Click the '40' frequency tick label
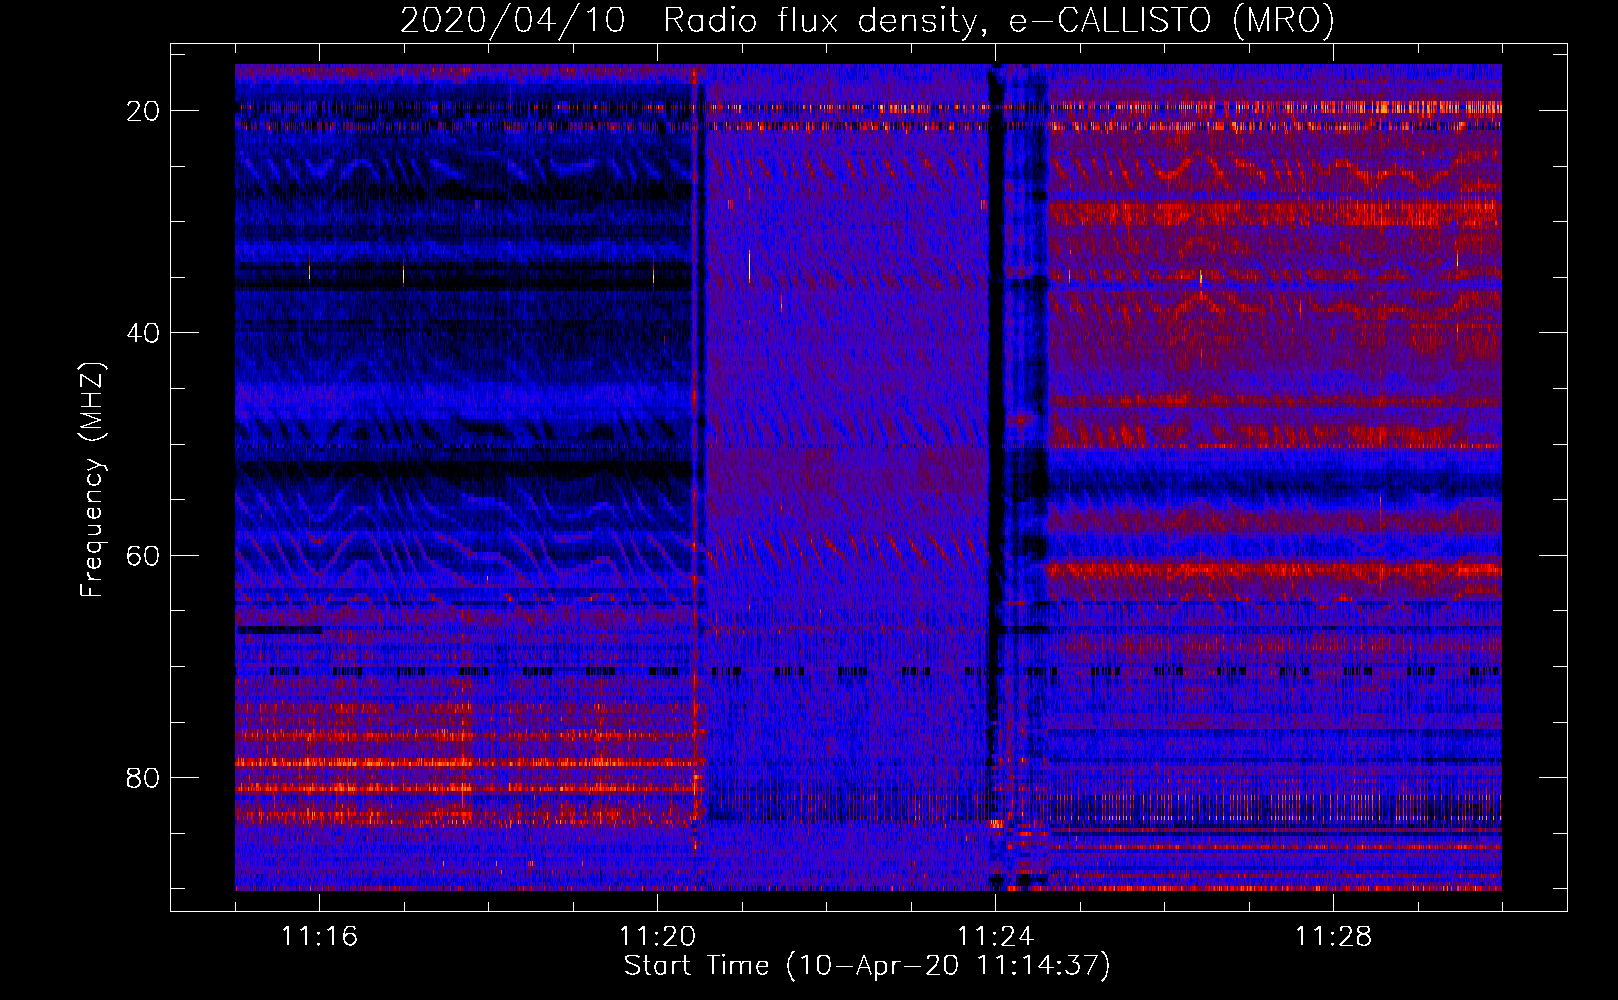This screenshot has height=1000, width=1618. point(144,333)
